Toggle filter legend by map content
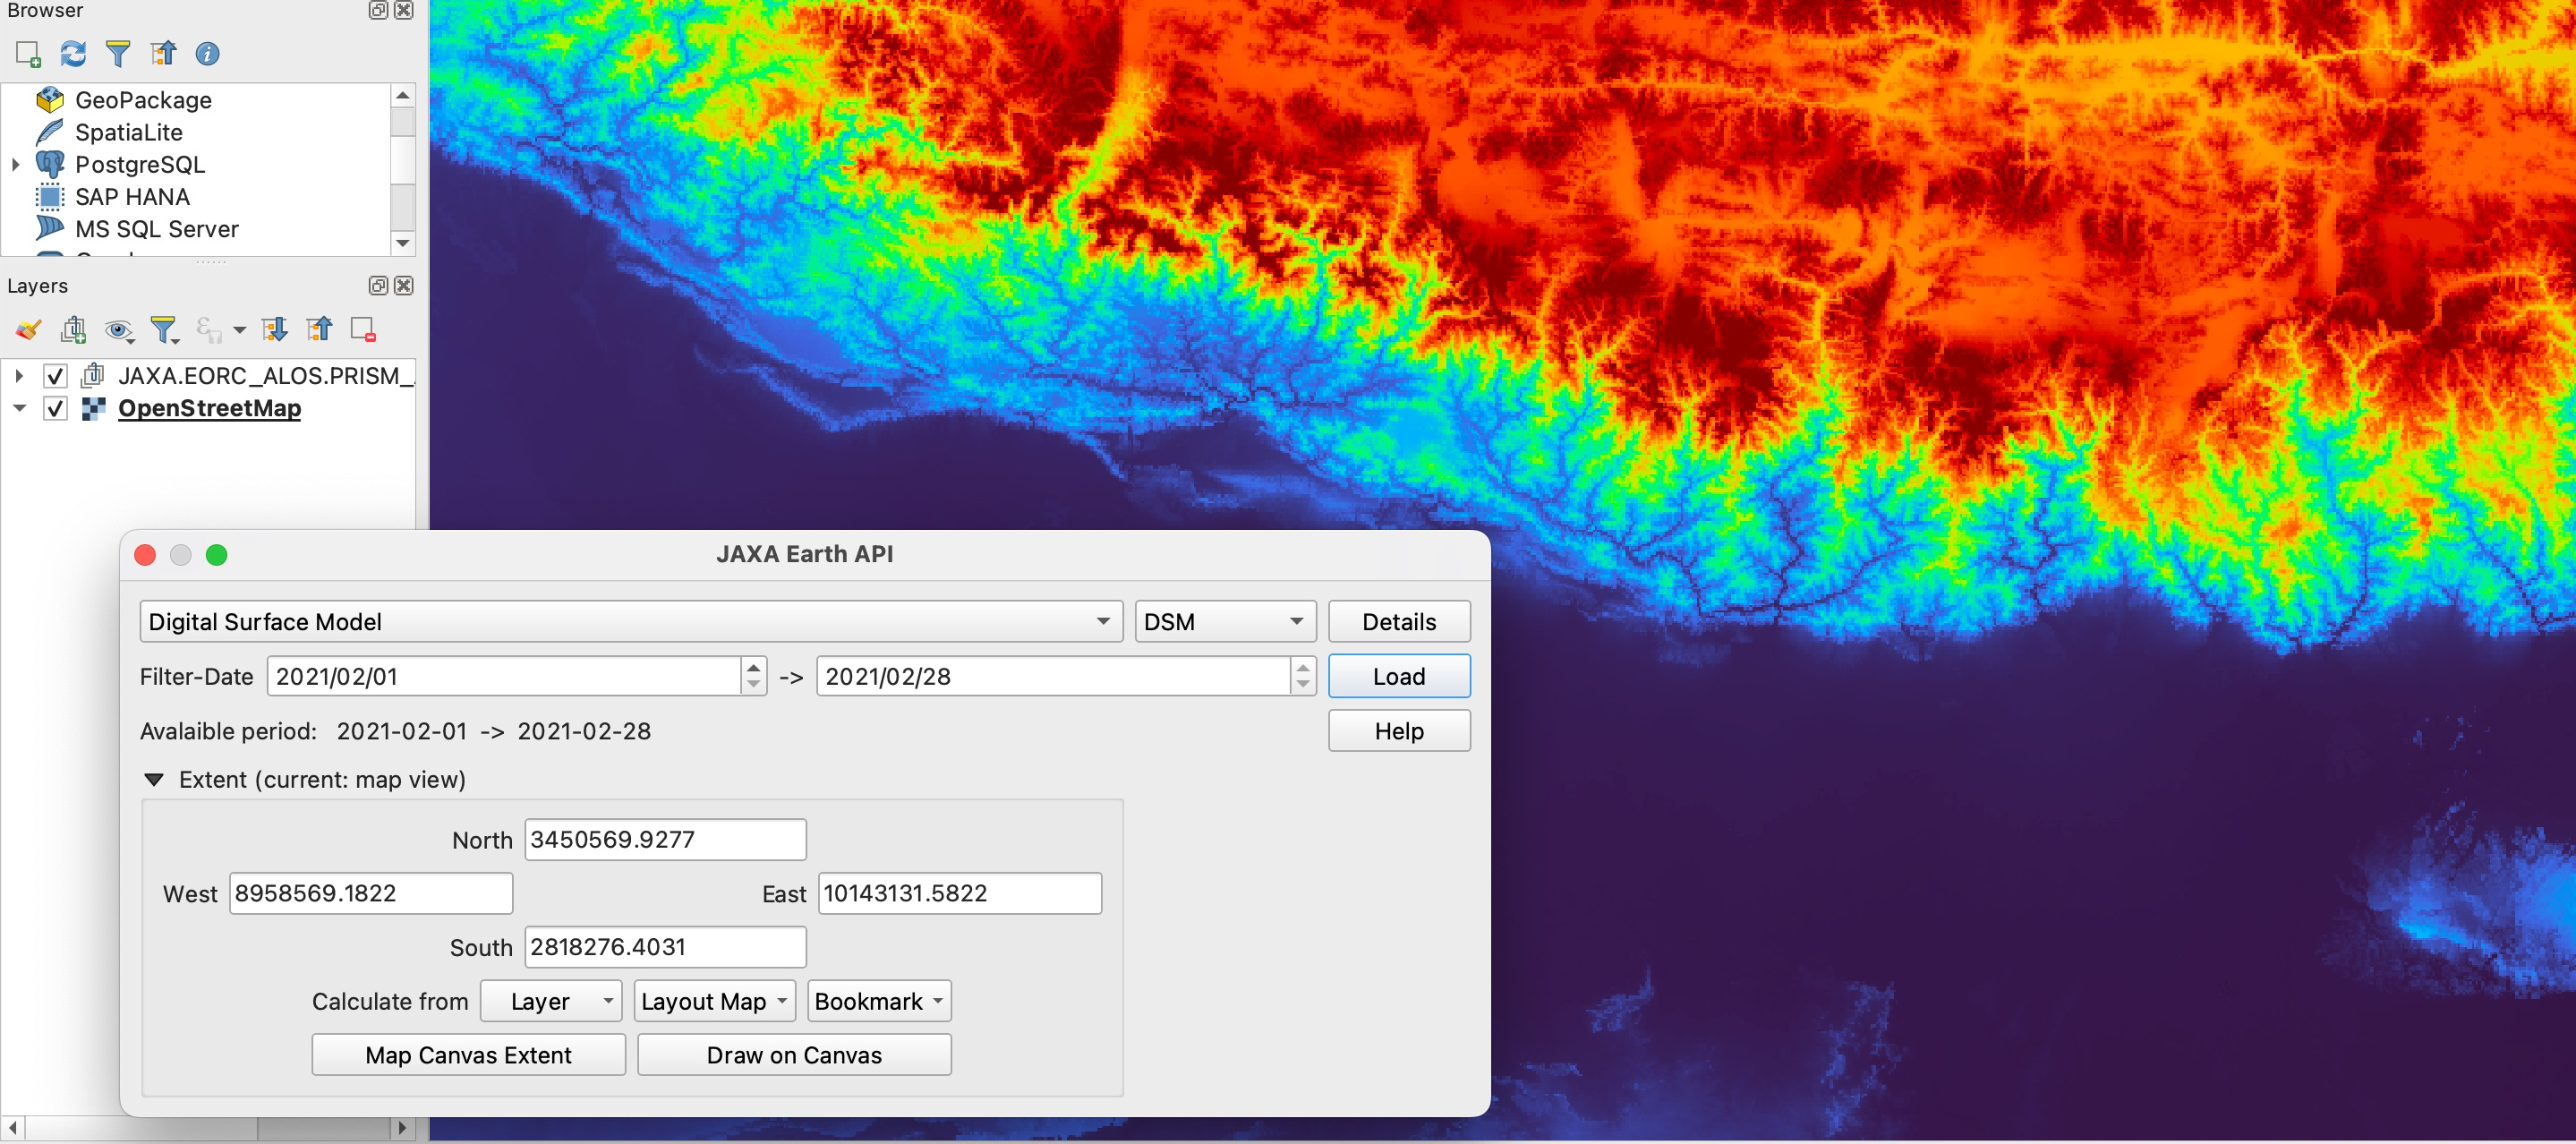The image size is (2576, 1144). pyautogui.click(x=164, y=328)
